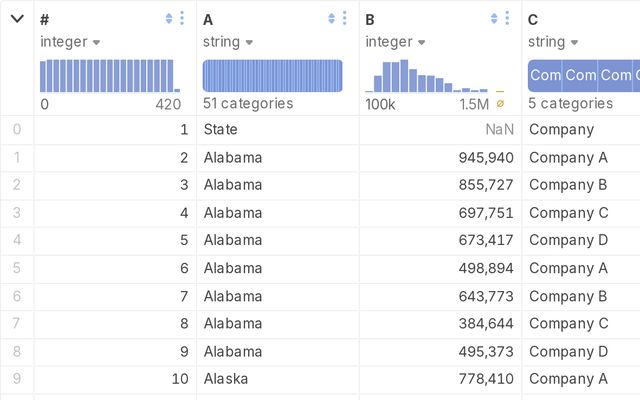Select row index 5 in the table
The width and height of the screenshot is (640, 400).
[x=16, y=268]
